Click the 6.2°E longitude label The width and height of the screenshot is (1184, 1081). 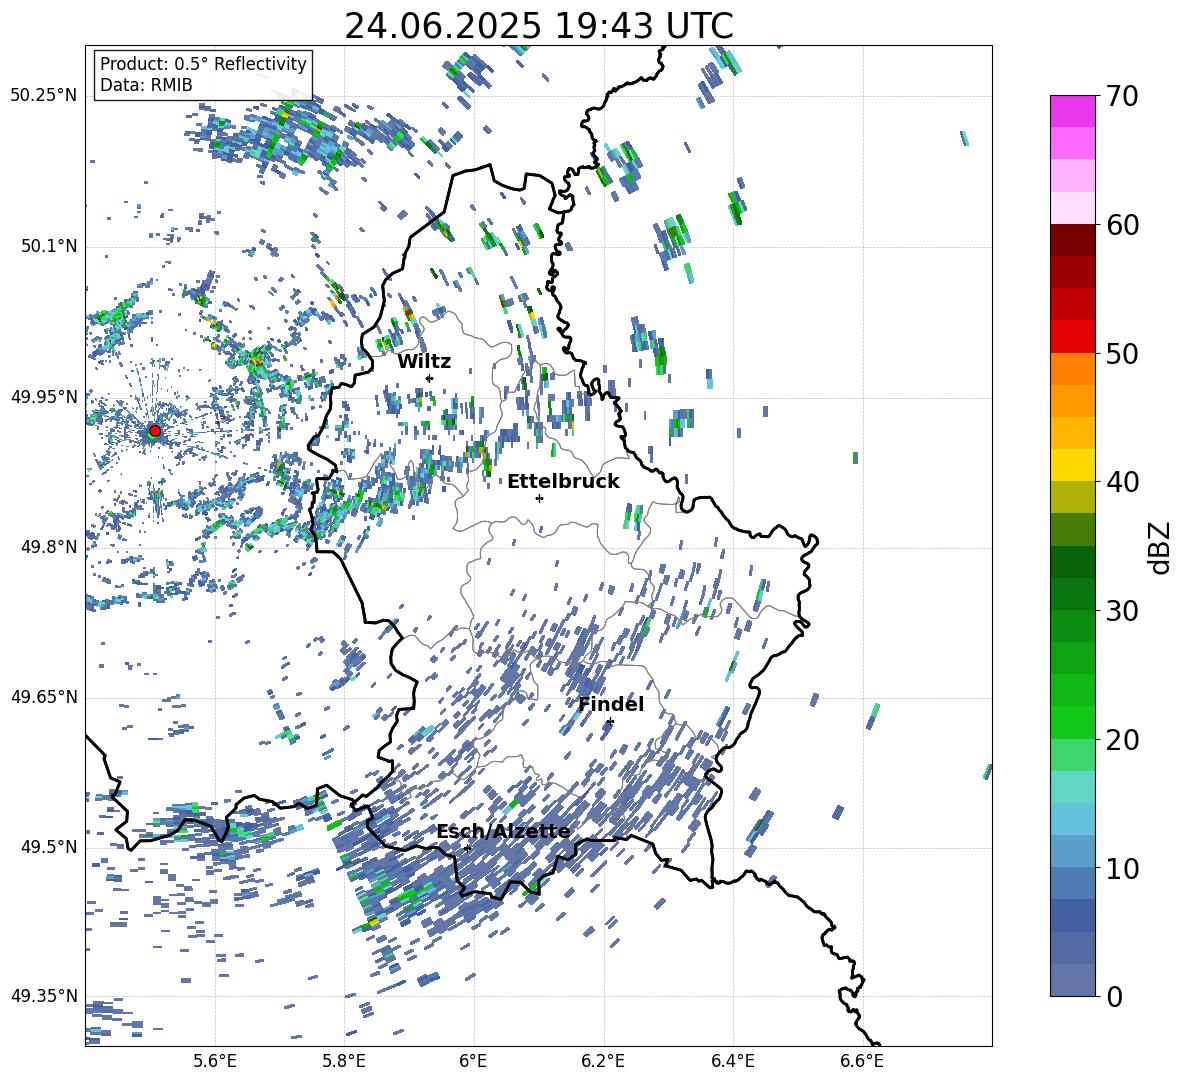pyautogui.click(x=603, y=1061)
